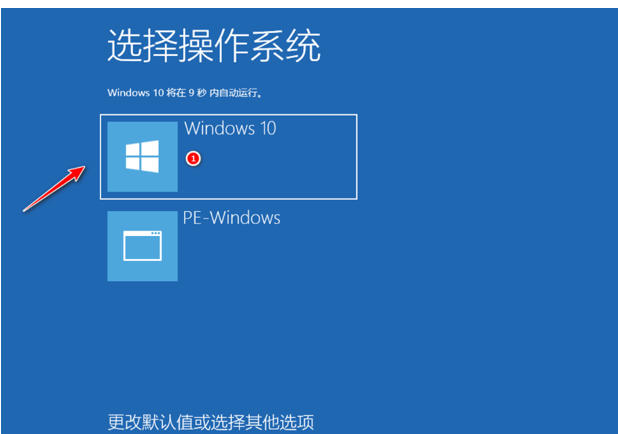
Task: Select the PE-Windows text label
Action: tap(232, 218)
